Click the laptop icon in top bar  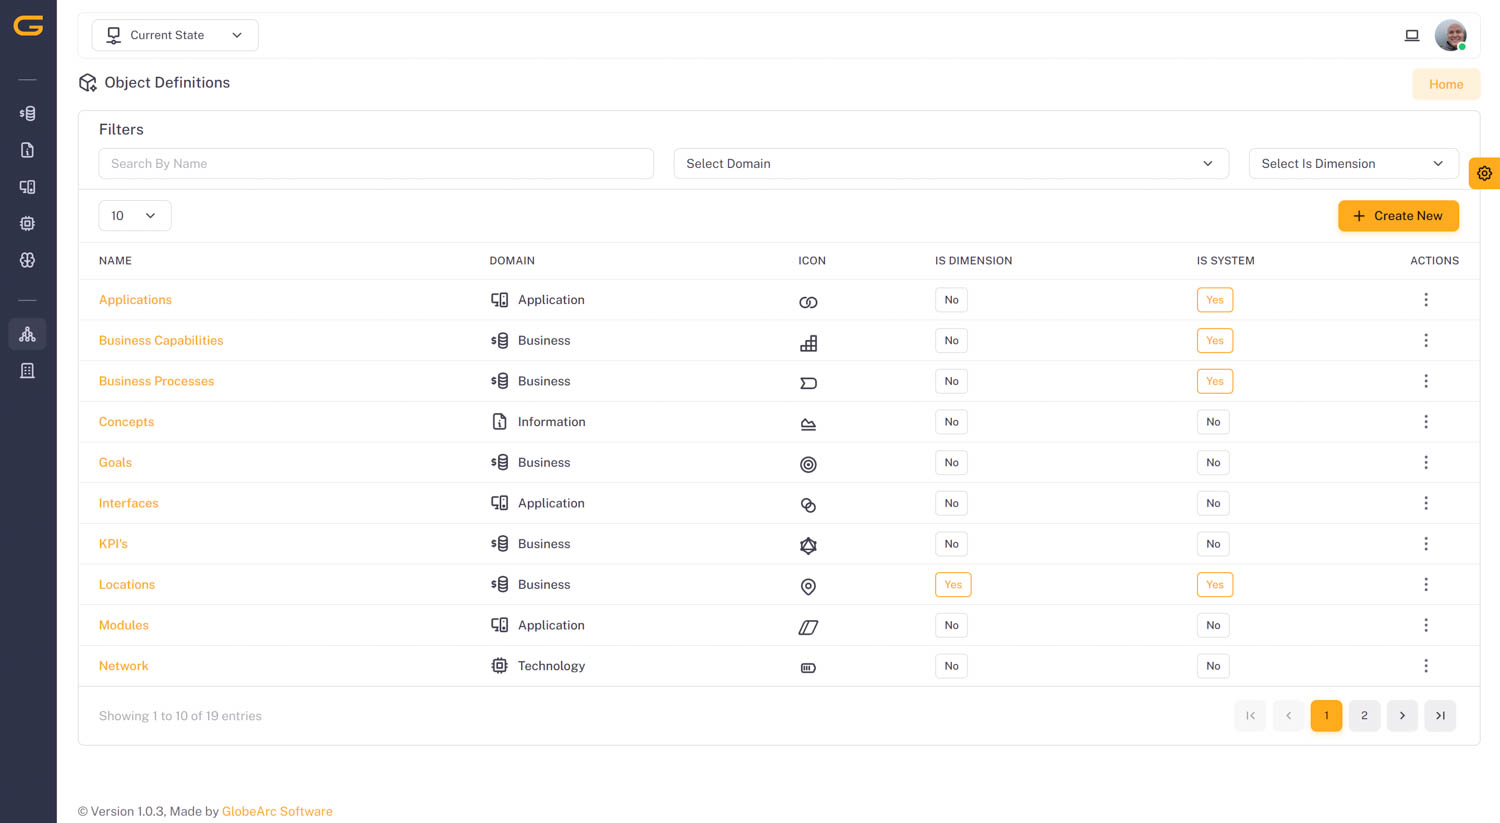(x=1411, y=35)
